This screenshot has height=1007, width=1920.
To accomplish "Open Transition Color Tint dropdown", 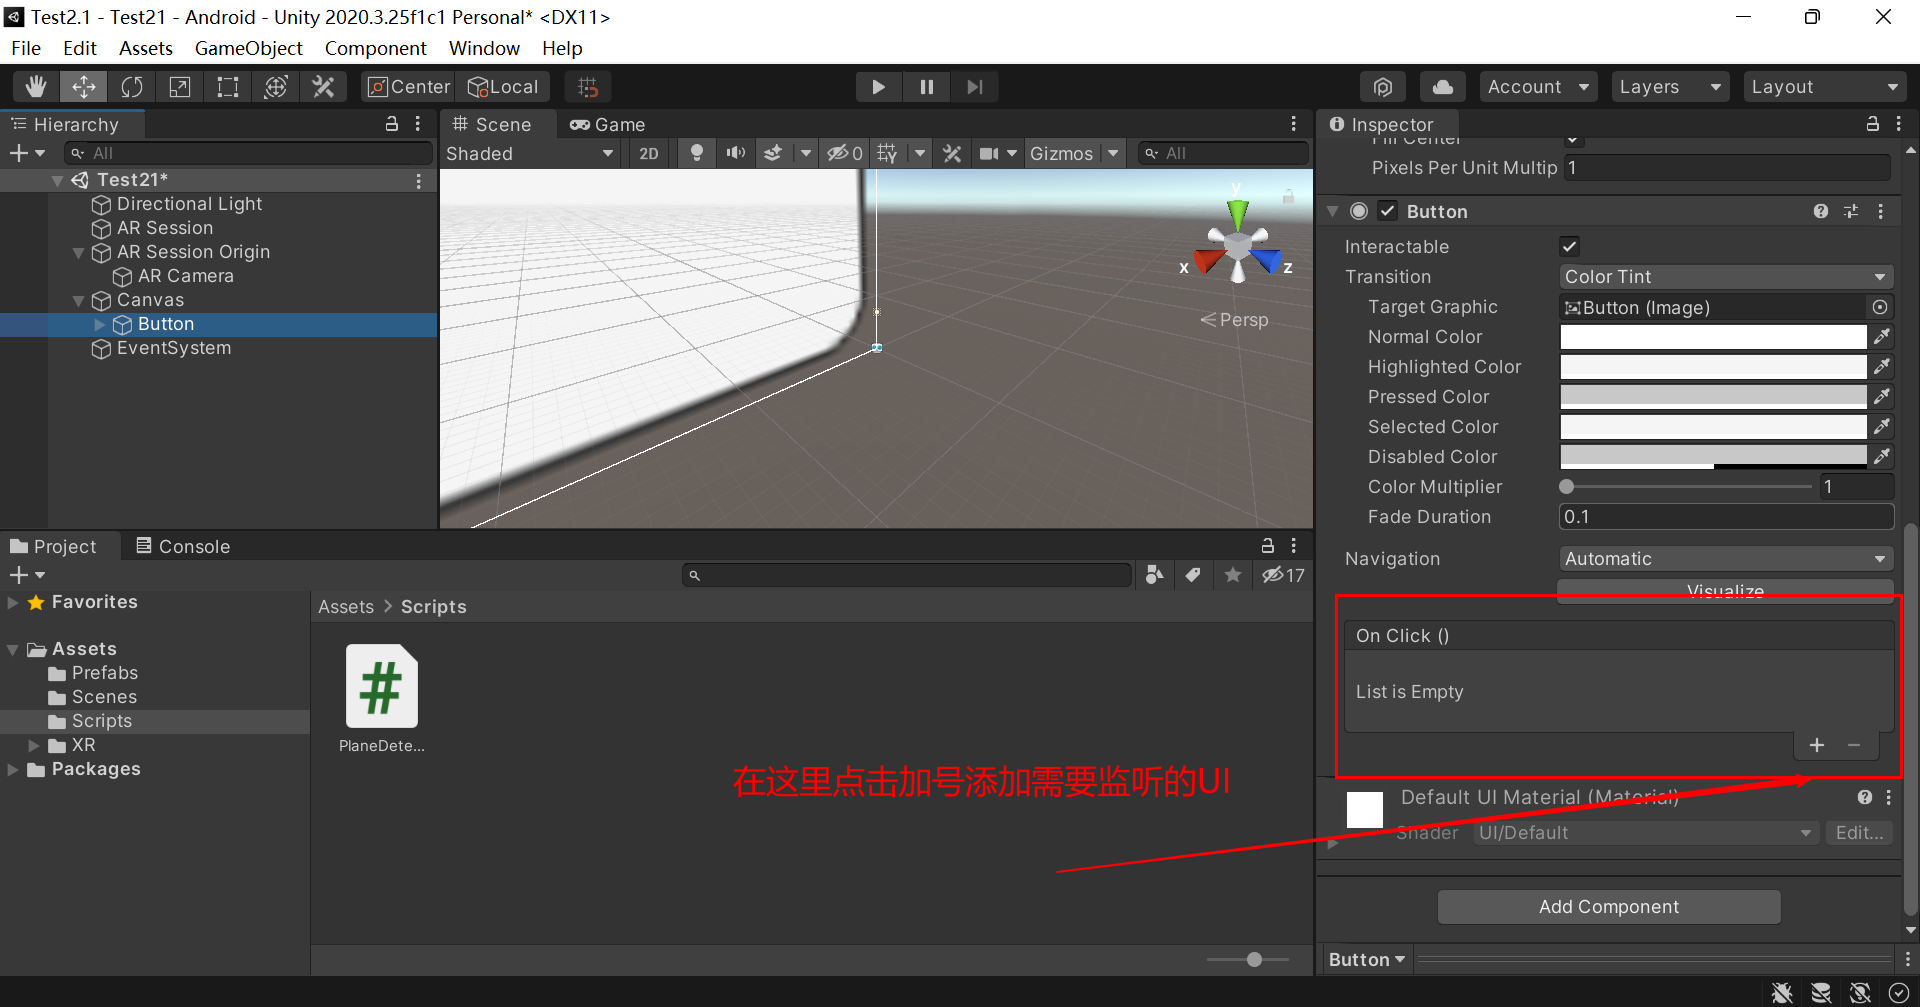I will pyautogui.click(x=1726, y=277).
